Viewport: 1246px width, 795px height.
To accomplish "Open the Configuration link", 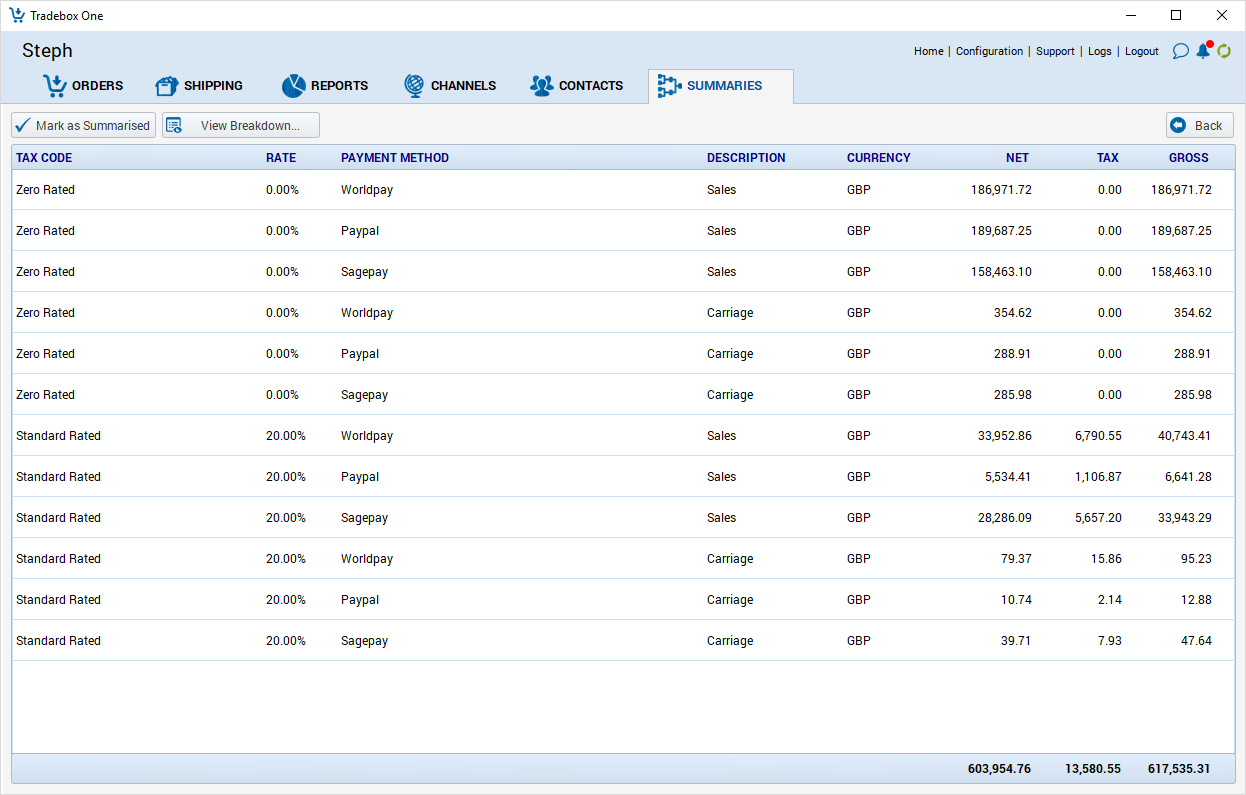I will (989, 51).
